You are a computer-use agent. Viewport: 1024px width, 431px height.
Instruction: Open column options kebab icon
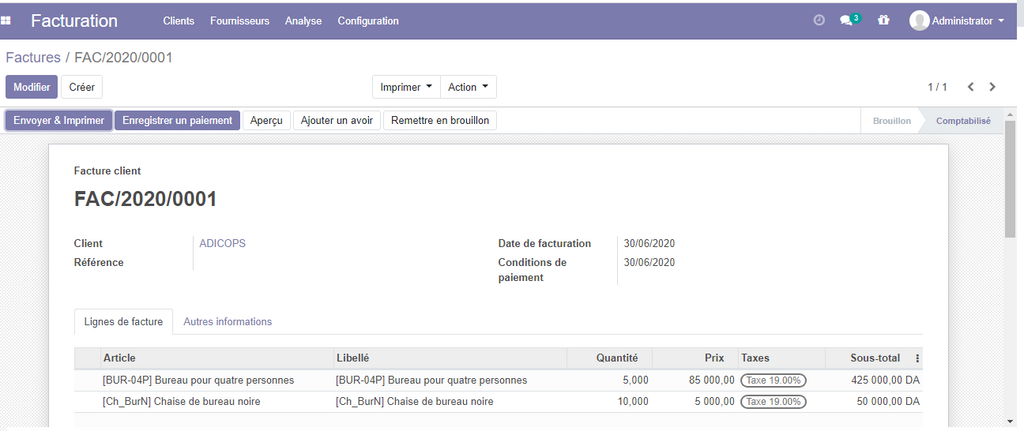point(917,358)
